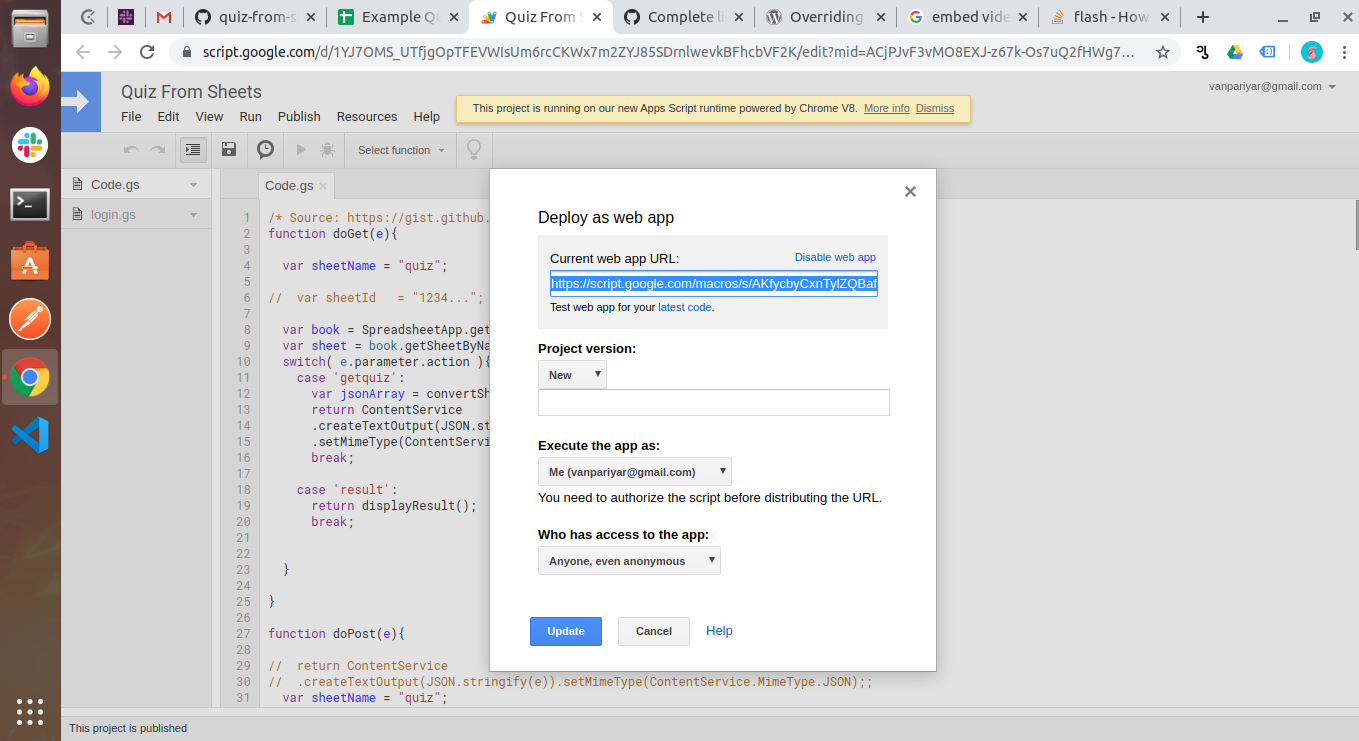Viewport: 1359px width, 741px height.
Task: Click More info in the V8 banner
Action: 887,108
